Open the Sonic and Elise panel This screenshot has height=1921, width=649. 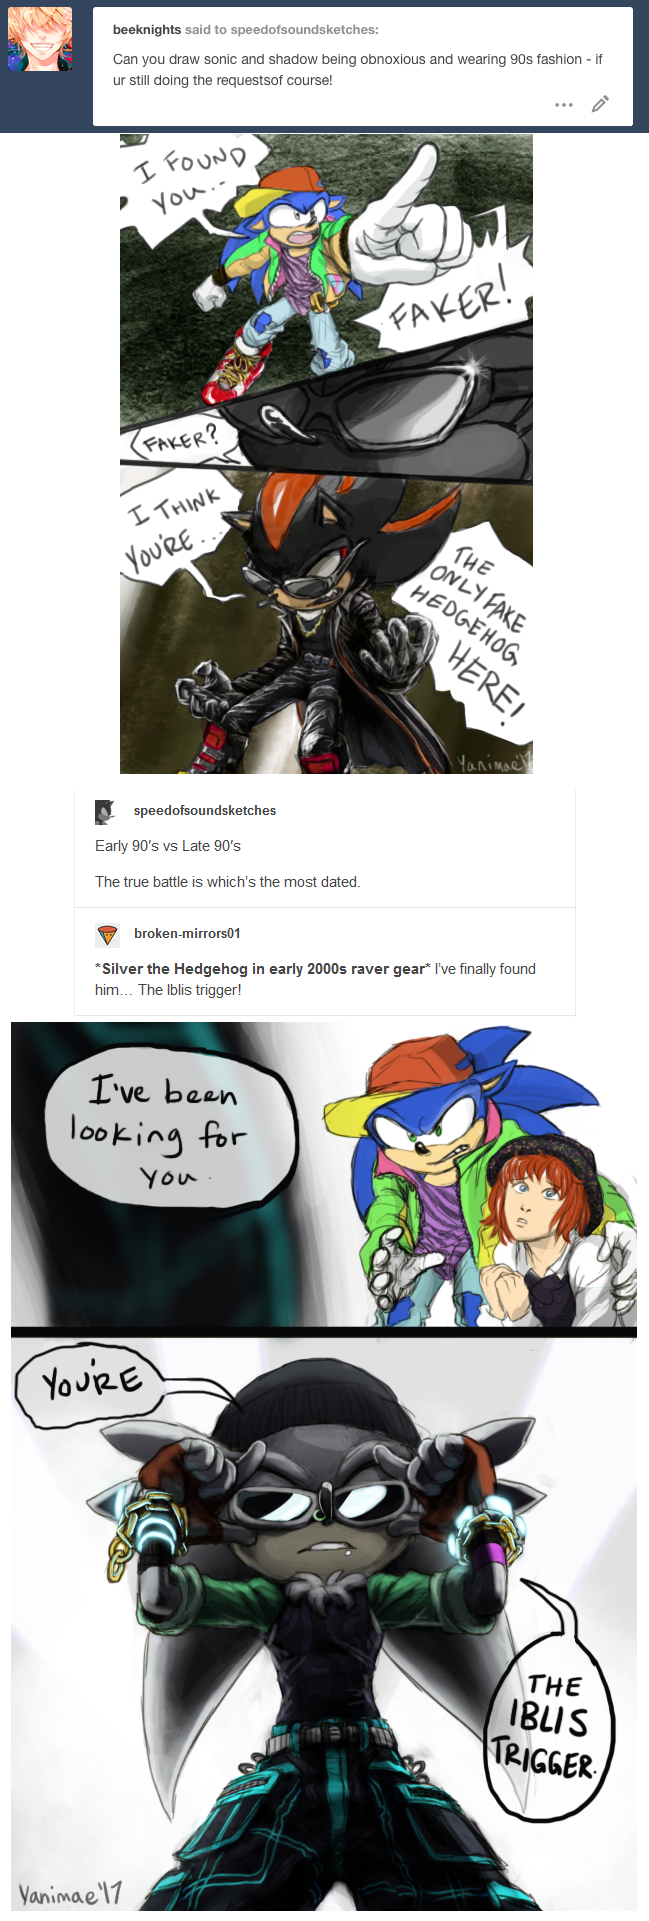pos(324,1174)
